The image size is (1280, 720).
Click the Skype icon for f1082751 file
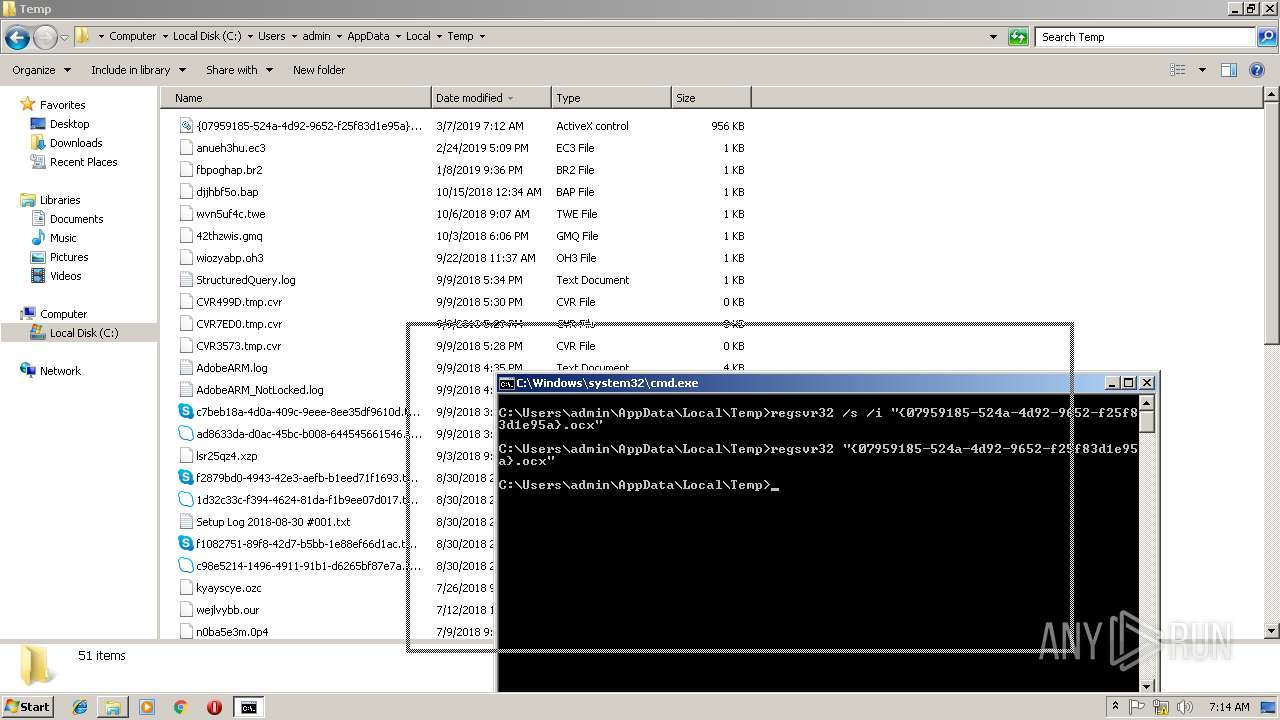tap(186, 544)
